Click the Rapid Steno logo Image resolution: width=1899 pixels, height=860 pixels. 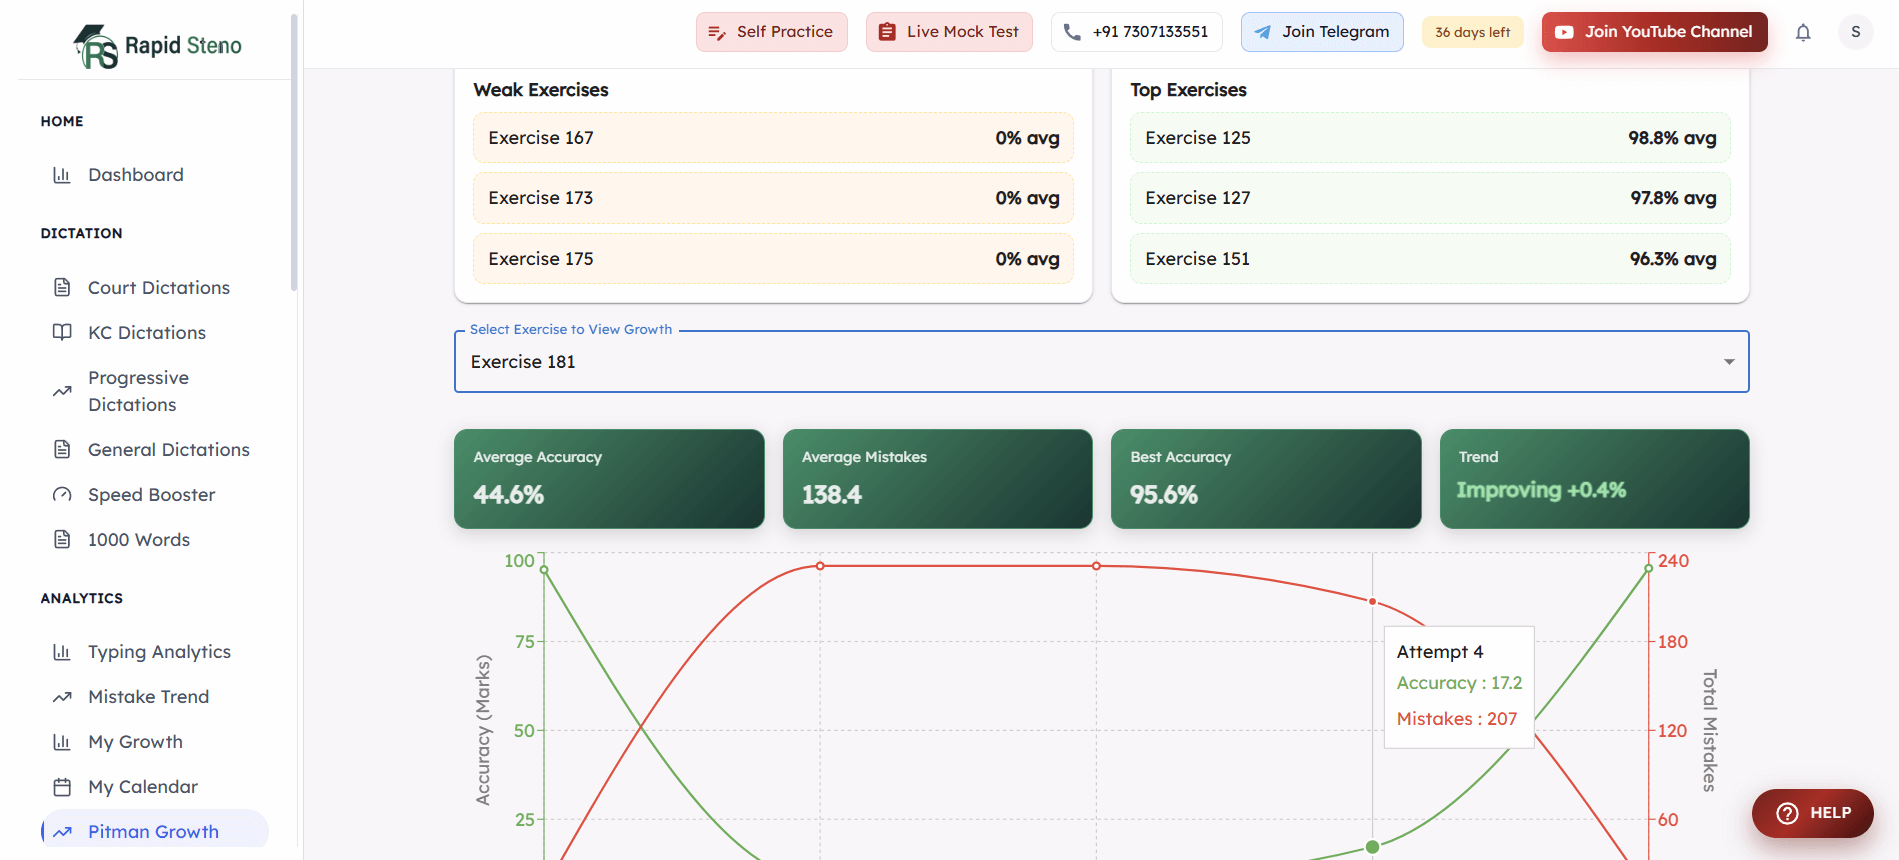tap(158, 46)
